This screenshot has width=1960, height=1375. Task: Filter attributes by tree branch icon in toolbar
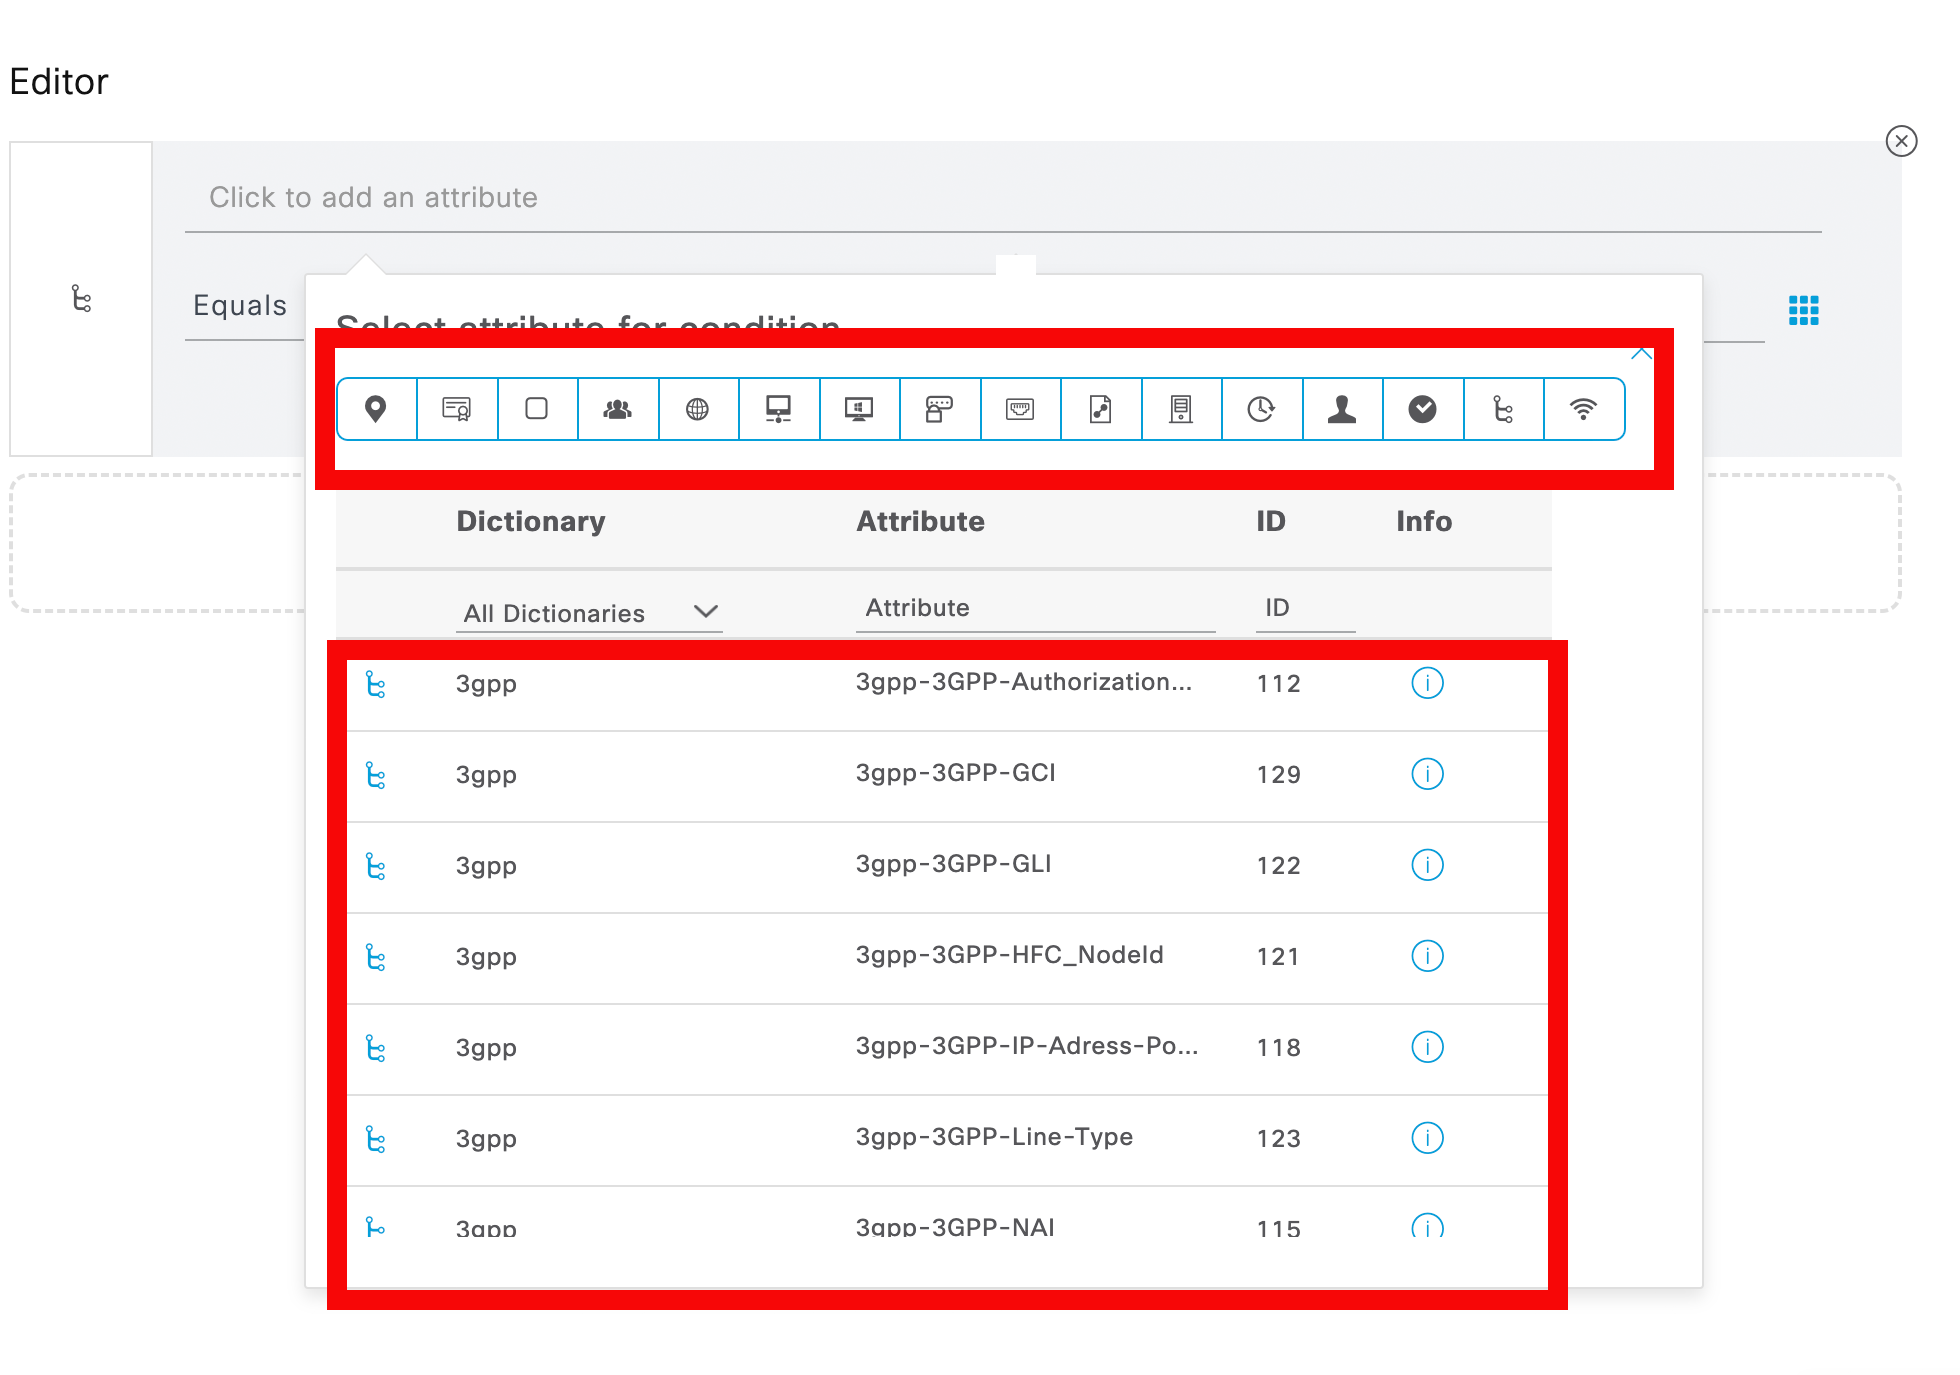click(1503, 409)
